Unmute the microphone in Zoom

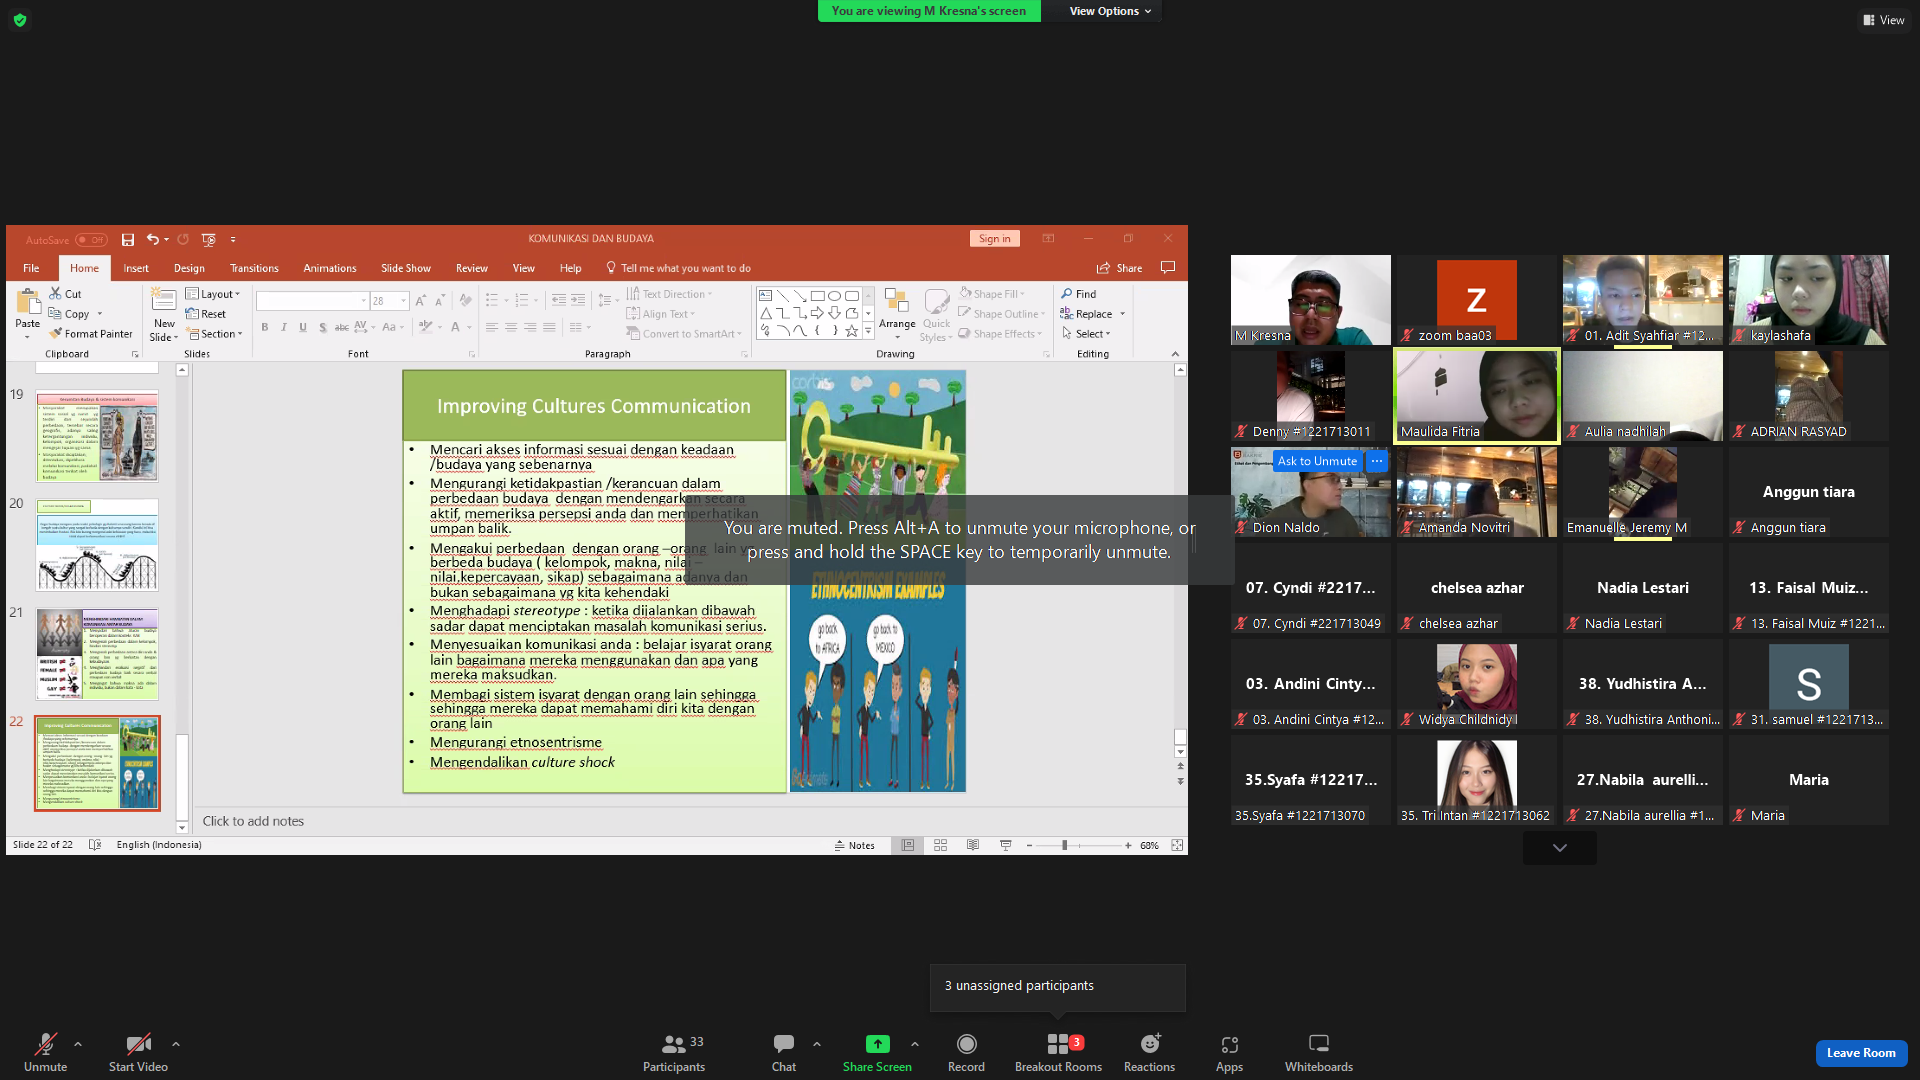coord(45,1052)
